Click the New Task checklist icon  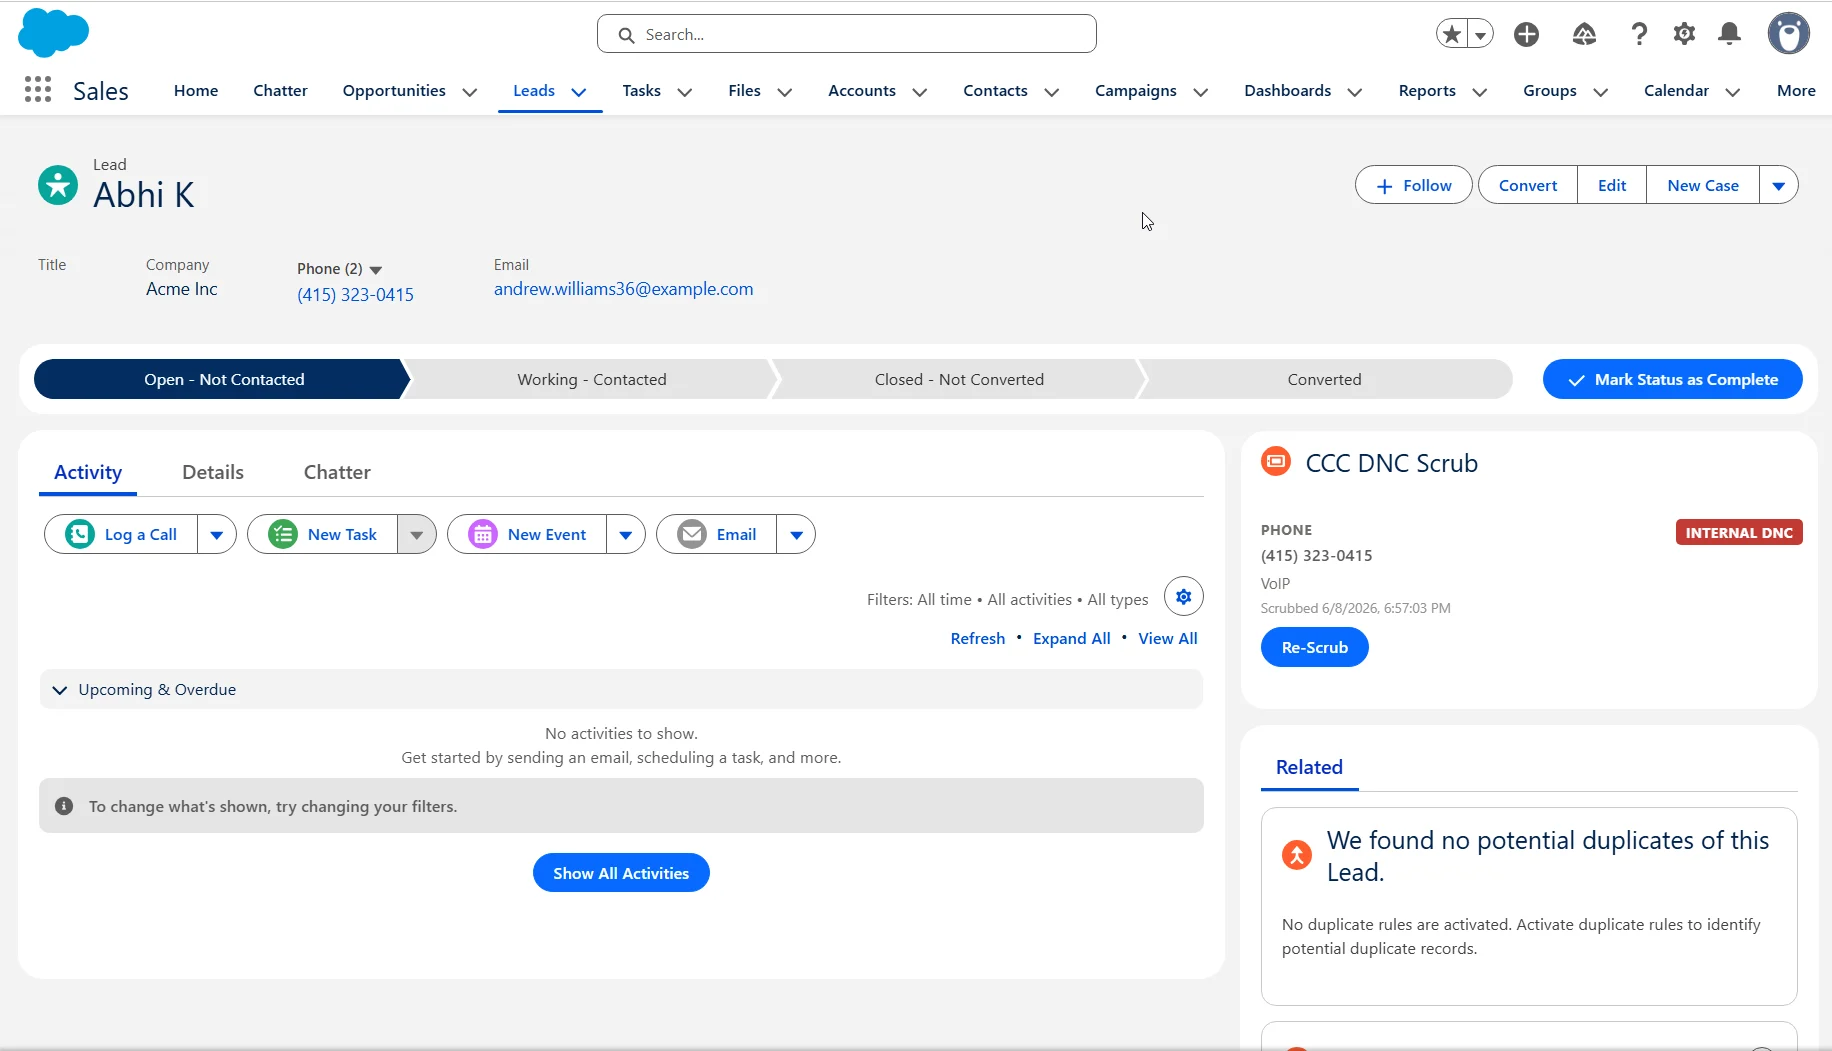pos(283,534)
